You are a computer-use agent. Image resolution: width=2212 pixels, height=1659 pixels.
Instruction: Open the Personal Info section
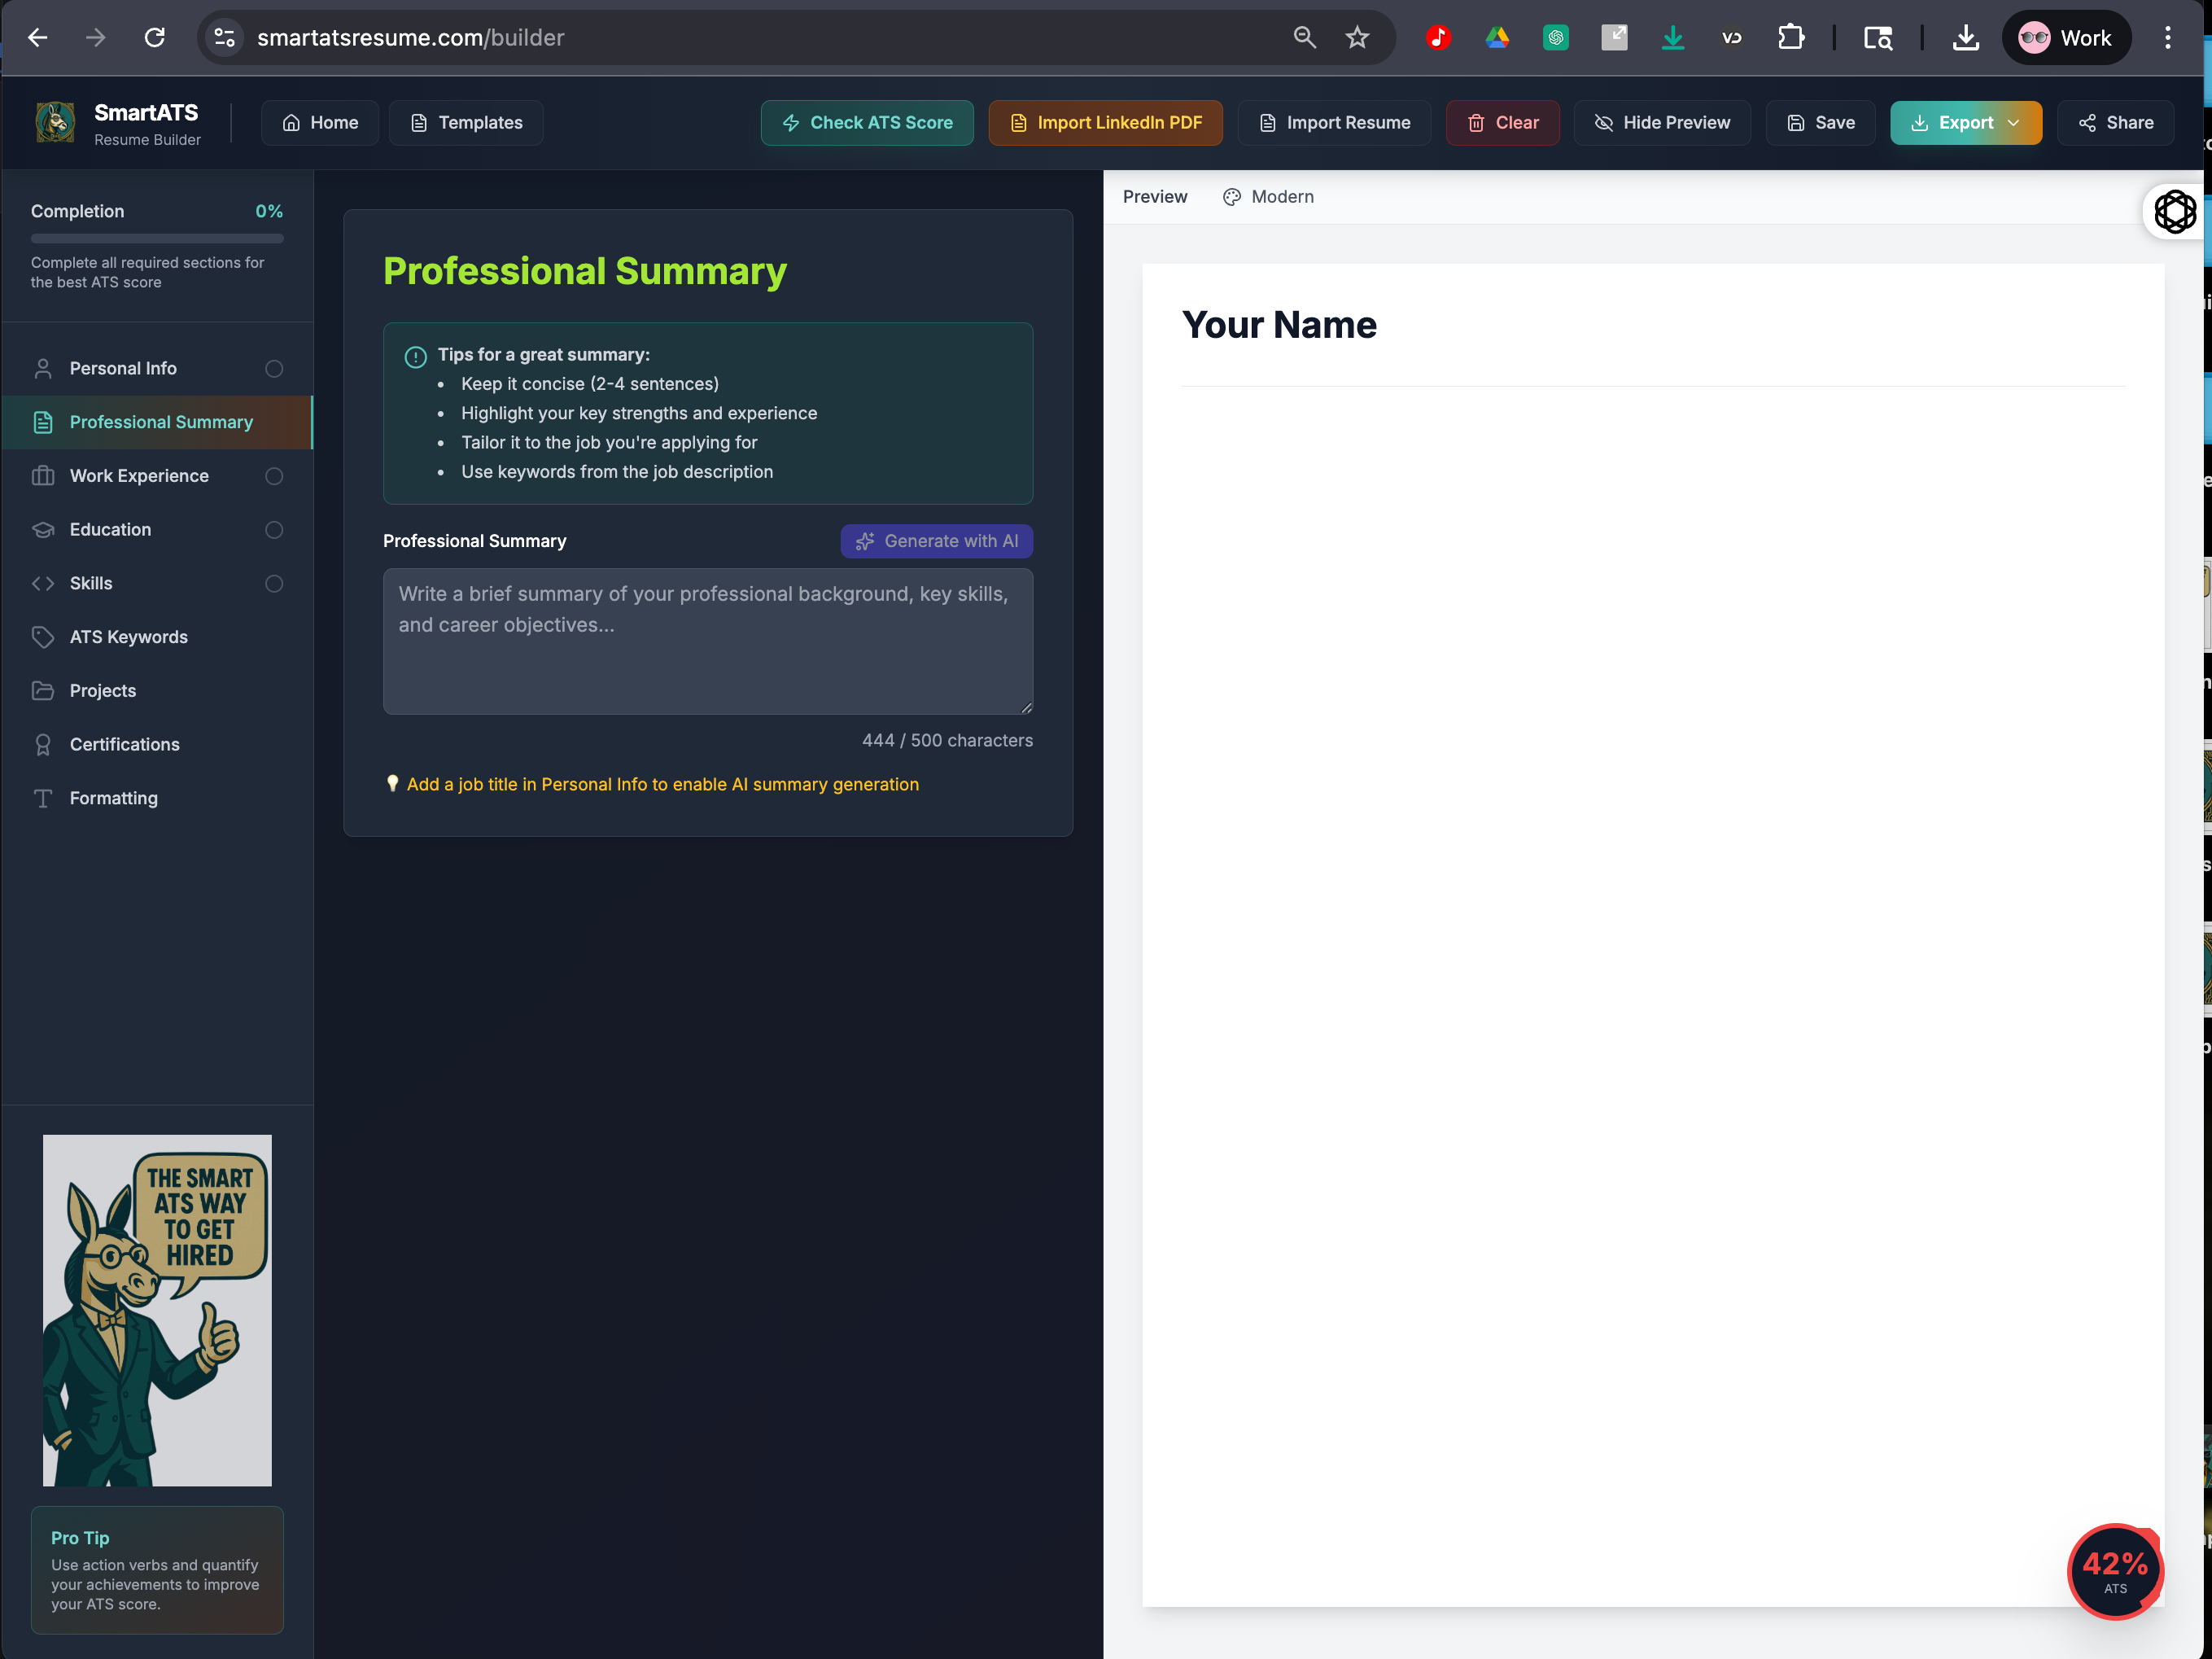click(122, 368)
